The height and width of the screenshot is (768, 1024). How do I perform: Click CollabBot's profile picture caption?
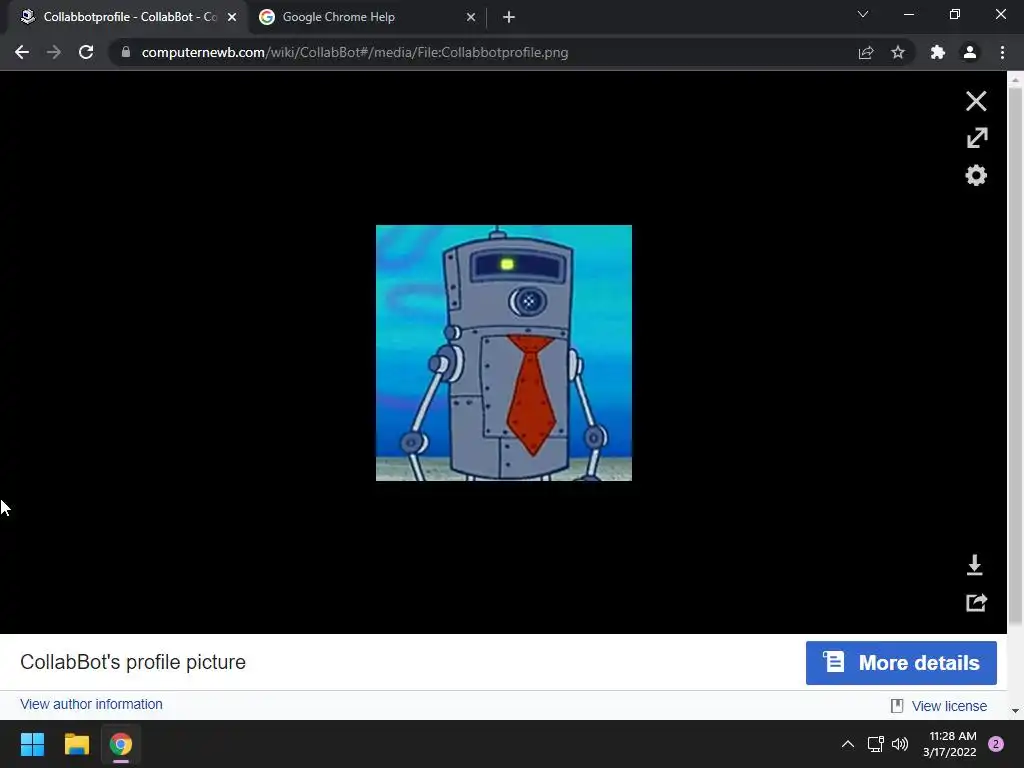point(133,662)
